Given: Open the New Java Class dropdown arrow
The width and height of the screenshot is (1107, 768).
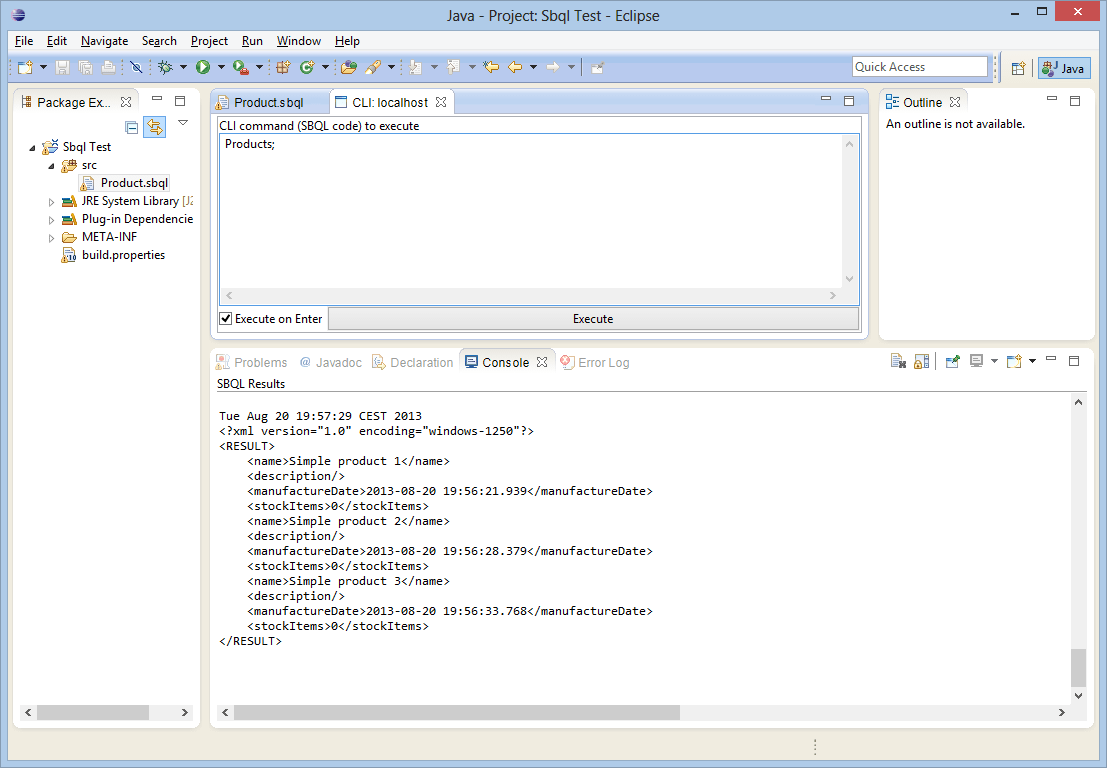Looking at the screenshot, I should tap(325, 67).
